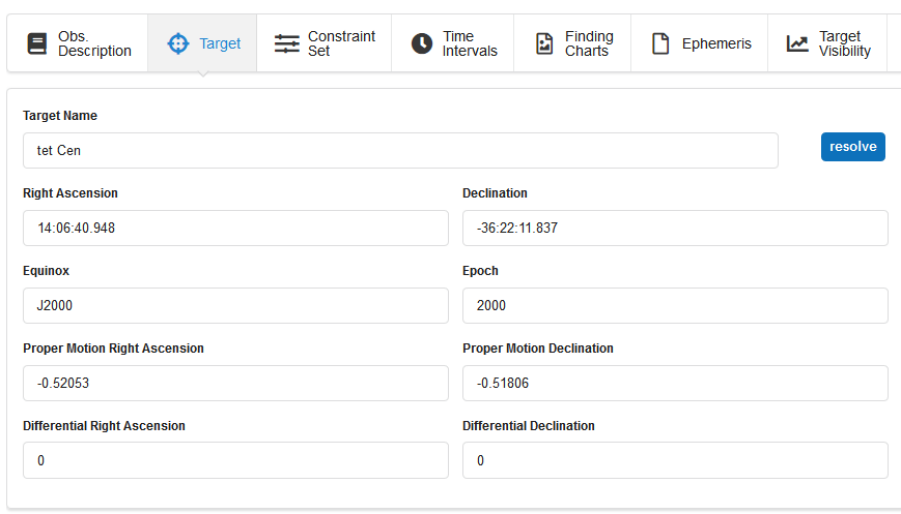901x514 pixels.
Task: Edit the Equinox field showing J2000
Action: pos(235,306)
